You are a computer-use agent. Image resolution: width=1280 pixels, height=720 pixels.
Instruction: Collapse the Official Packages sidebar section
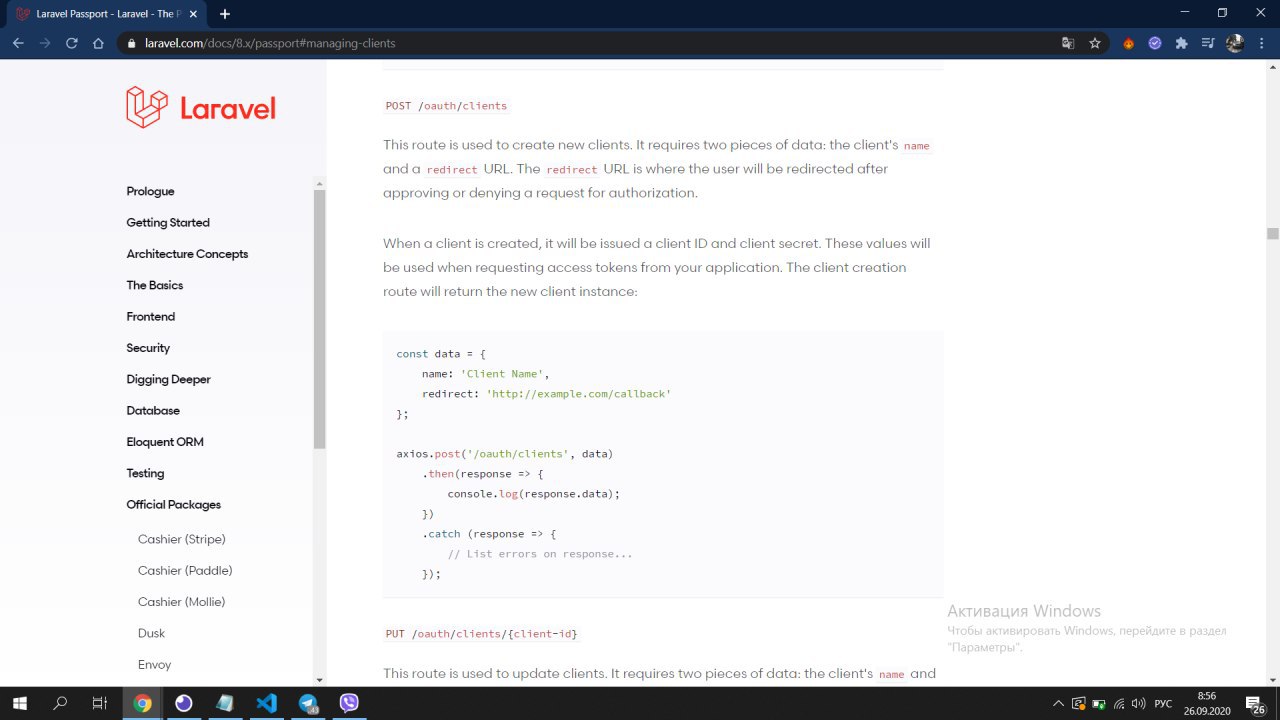(173, 504)
